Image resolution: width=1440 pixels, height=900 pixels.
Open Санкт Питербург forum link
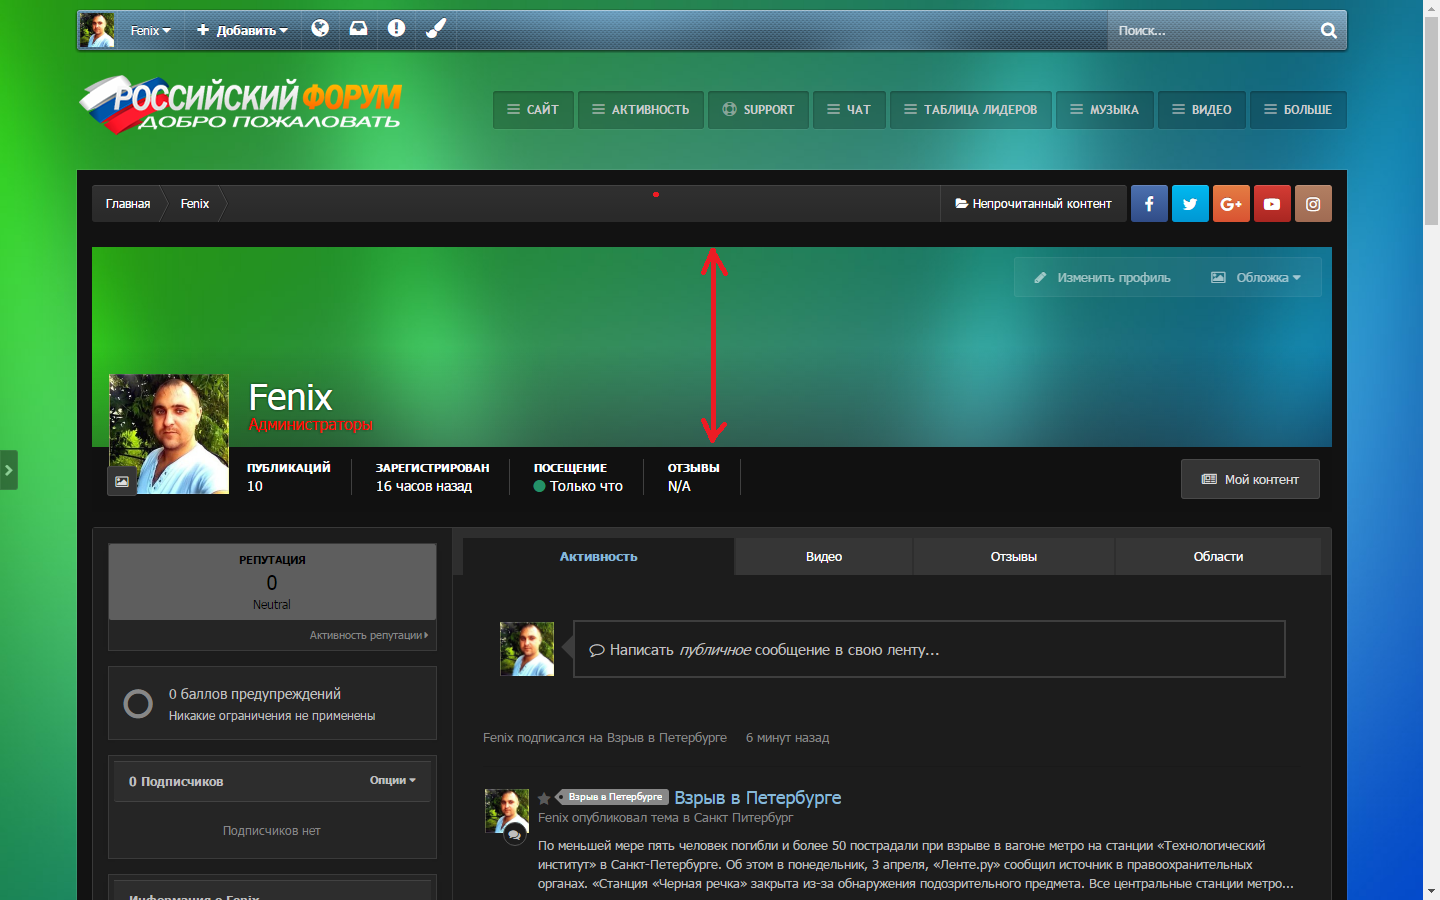click(x=743, y=817)
